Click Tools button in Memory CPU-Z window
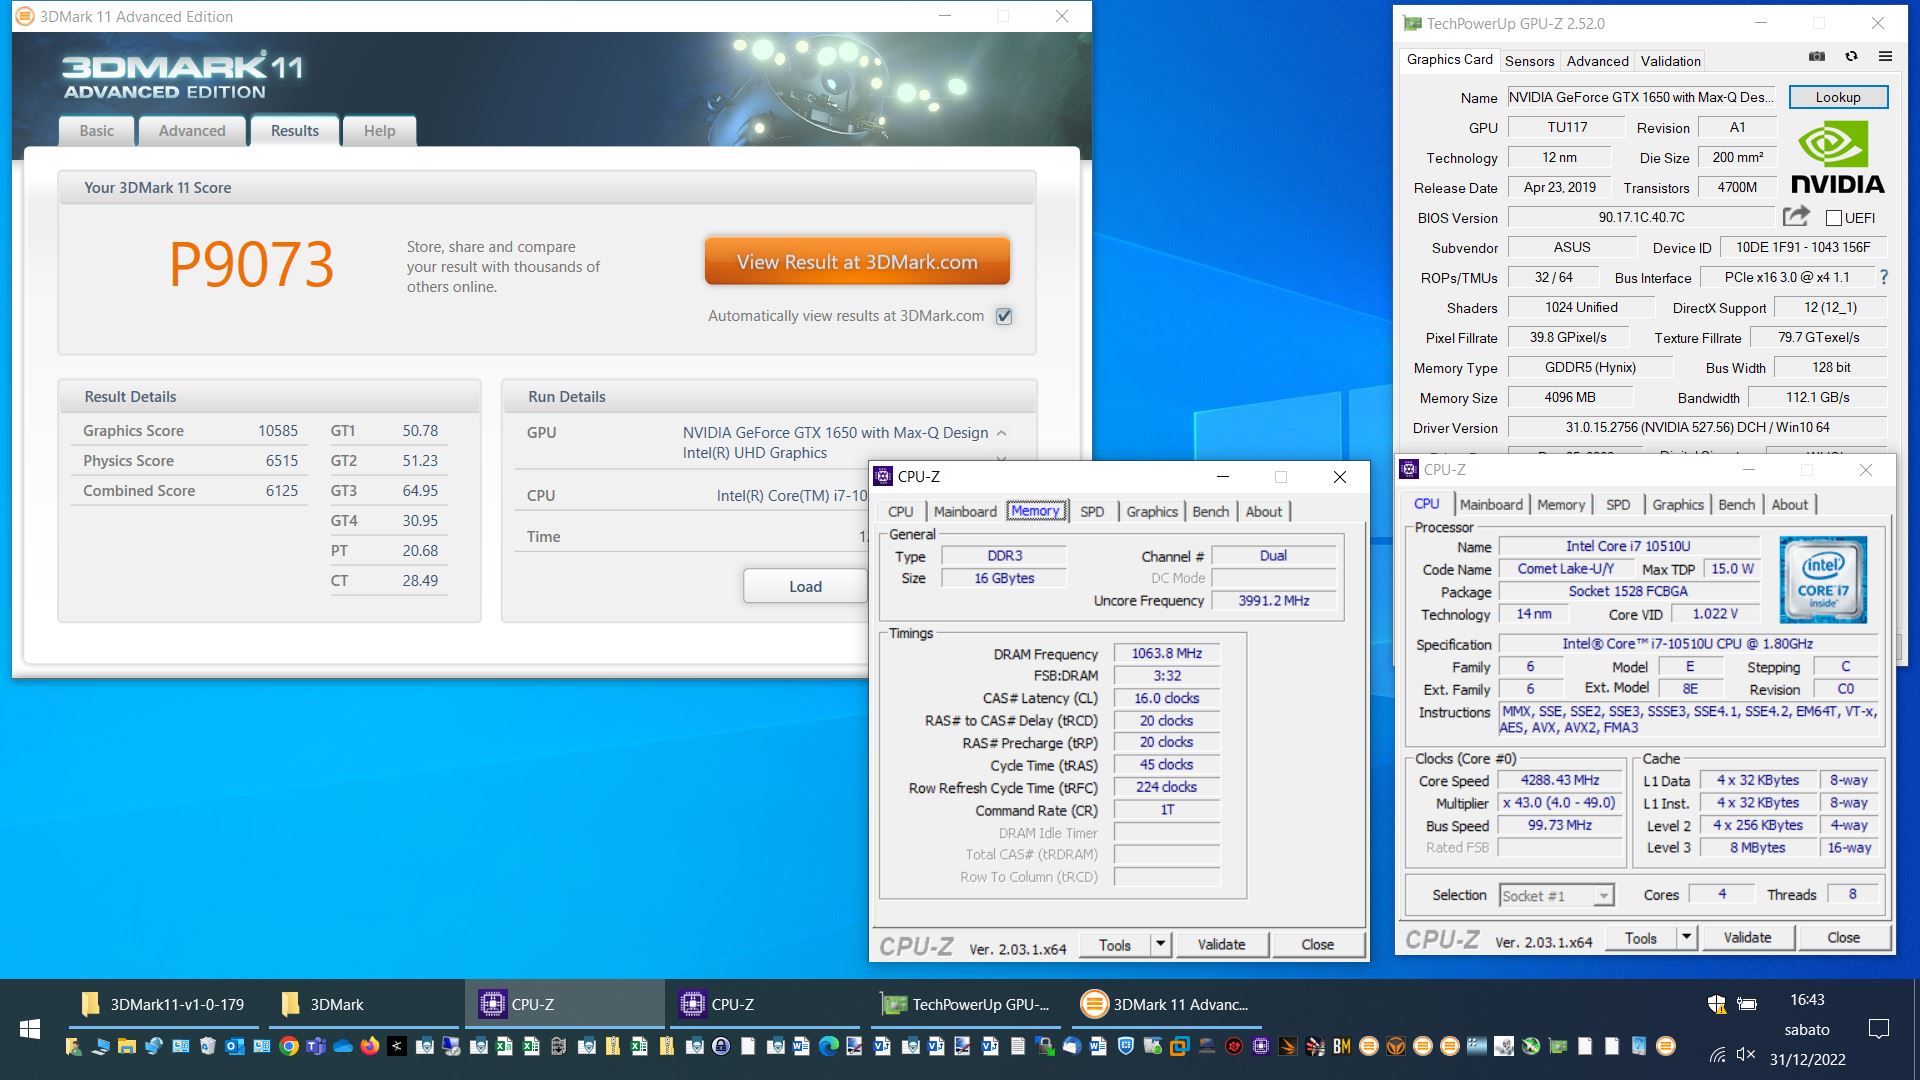This screenshot has height=1080, width=1920. point(1115,944)
